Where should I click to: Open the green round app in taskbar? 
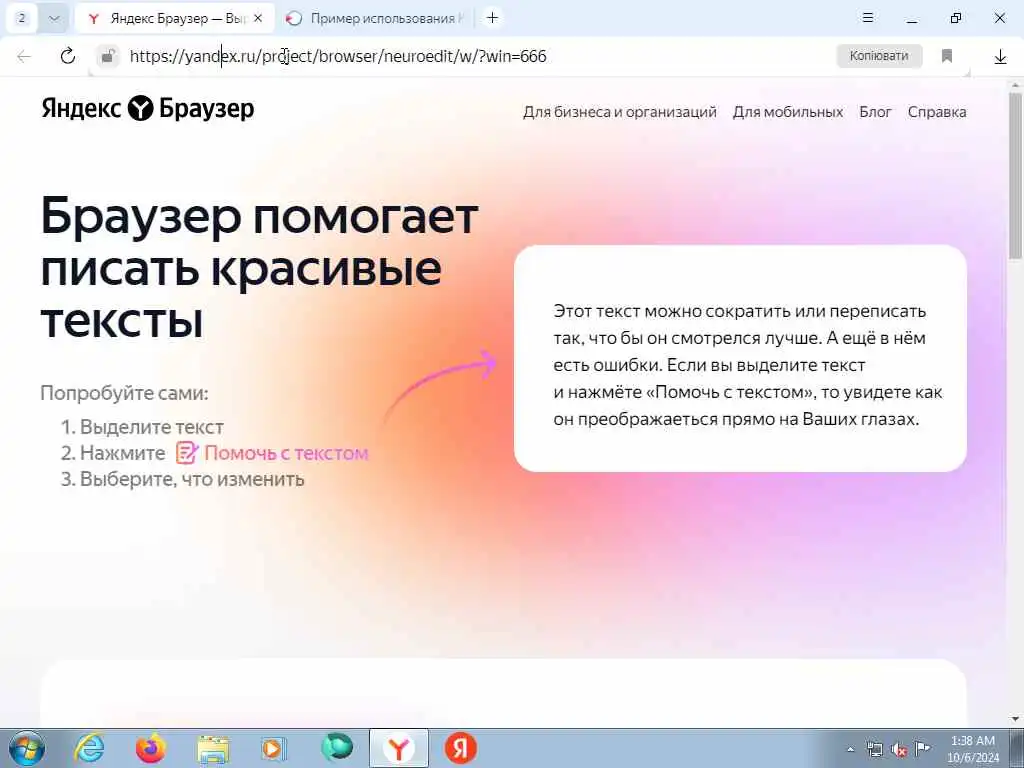tap(336, 748)
